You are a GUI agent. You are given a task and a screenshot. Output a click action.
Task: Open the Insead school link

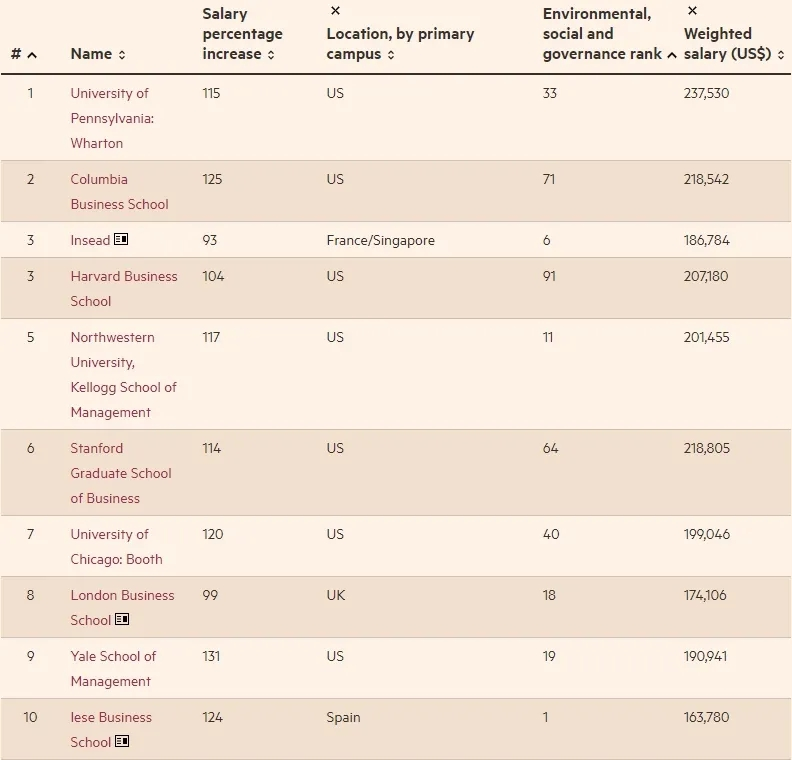pos(90,240)
